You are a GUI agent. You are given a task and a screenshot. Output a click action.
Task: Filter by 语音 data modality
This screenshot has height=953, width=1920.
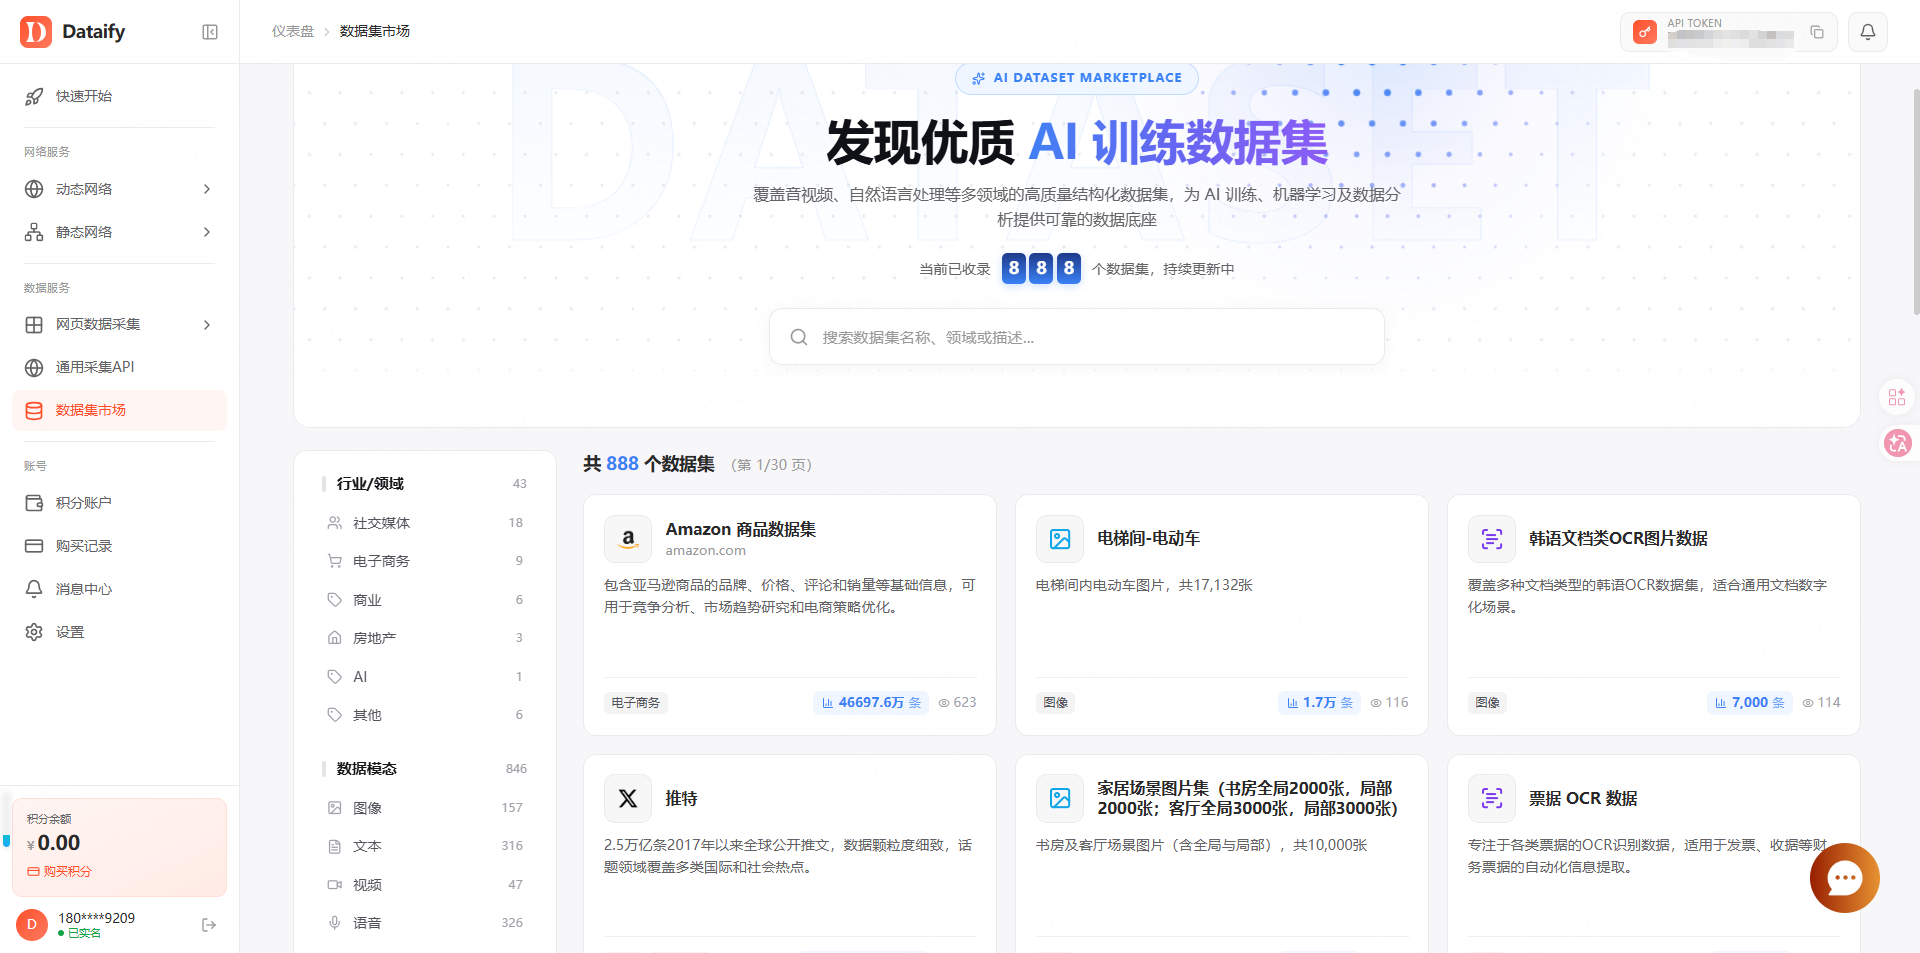pyautogui.click(x=425, y=923)
